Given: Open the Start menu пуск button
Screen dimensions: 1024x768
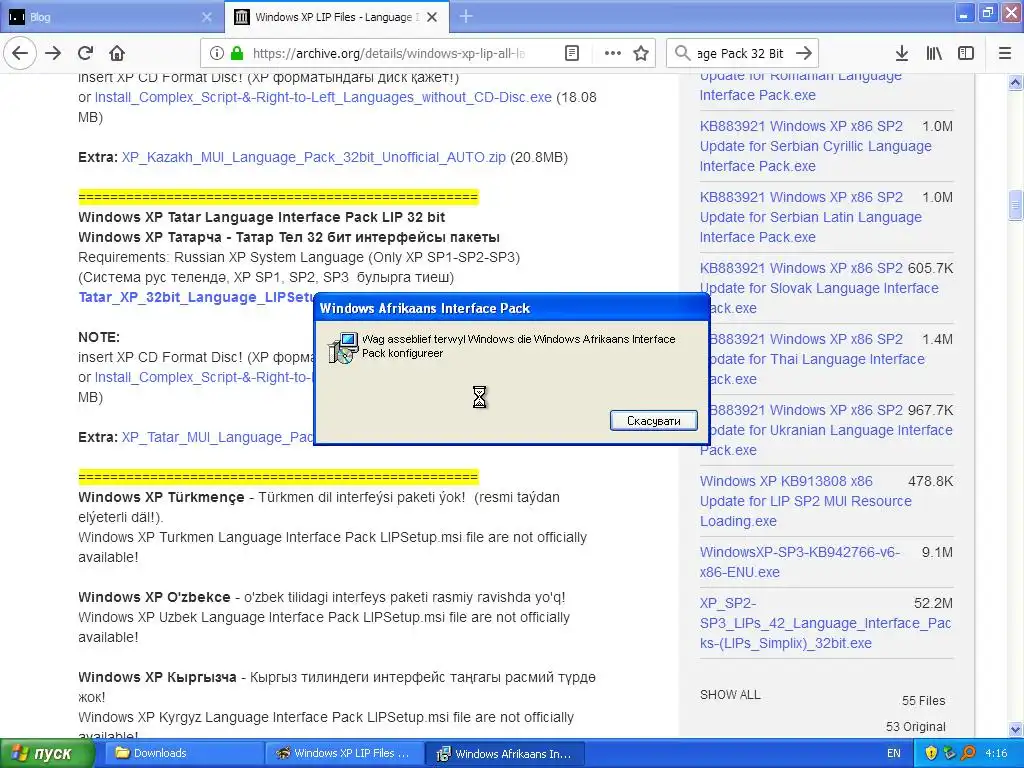Looking at the screenshot, I should [x=47, y=754].
